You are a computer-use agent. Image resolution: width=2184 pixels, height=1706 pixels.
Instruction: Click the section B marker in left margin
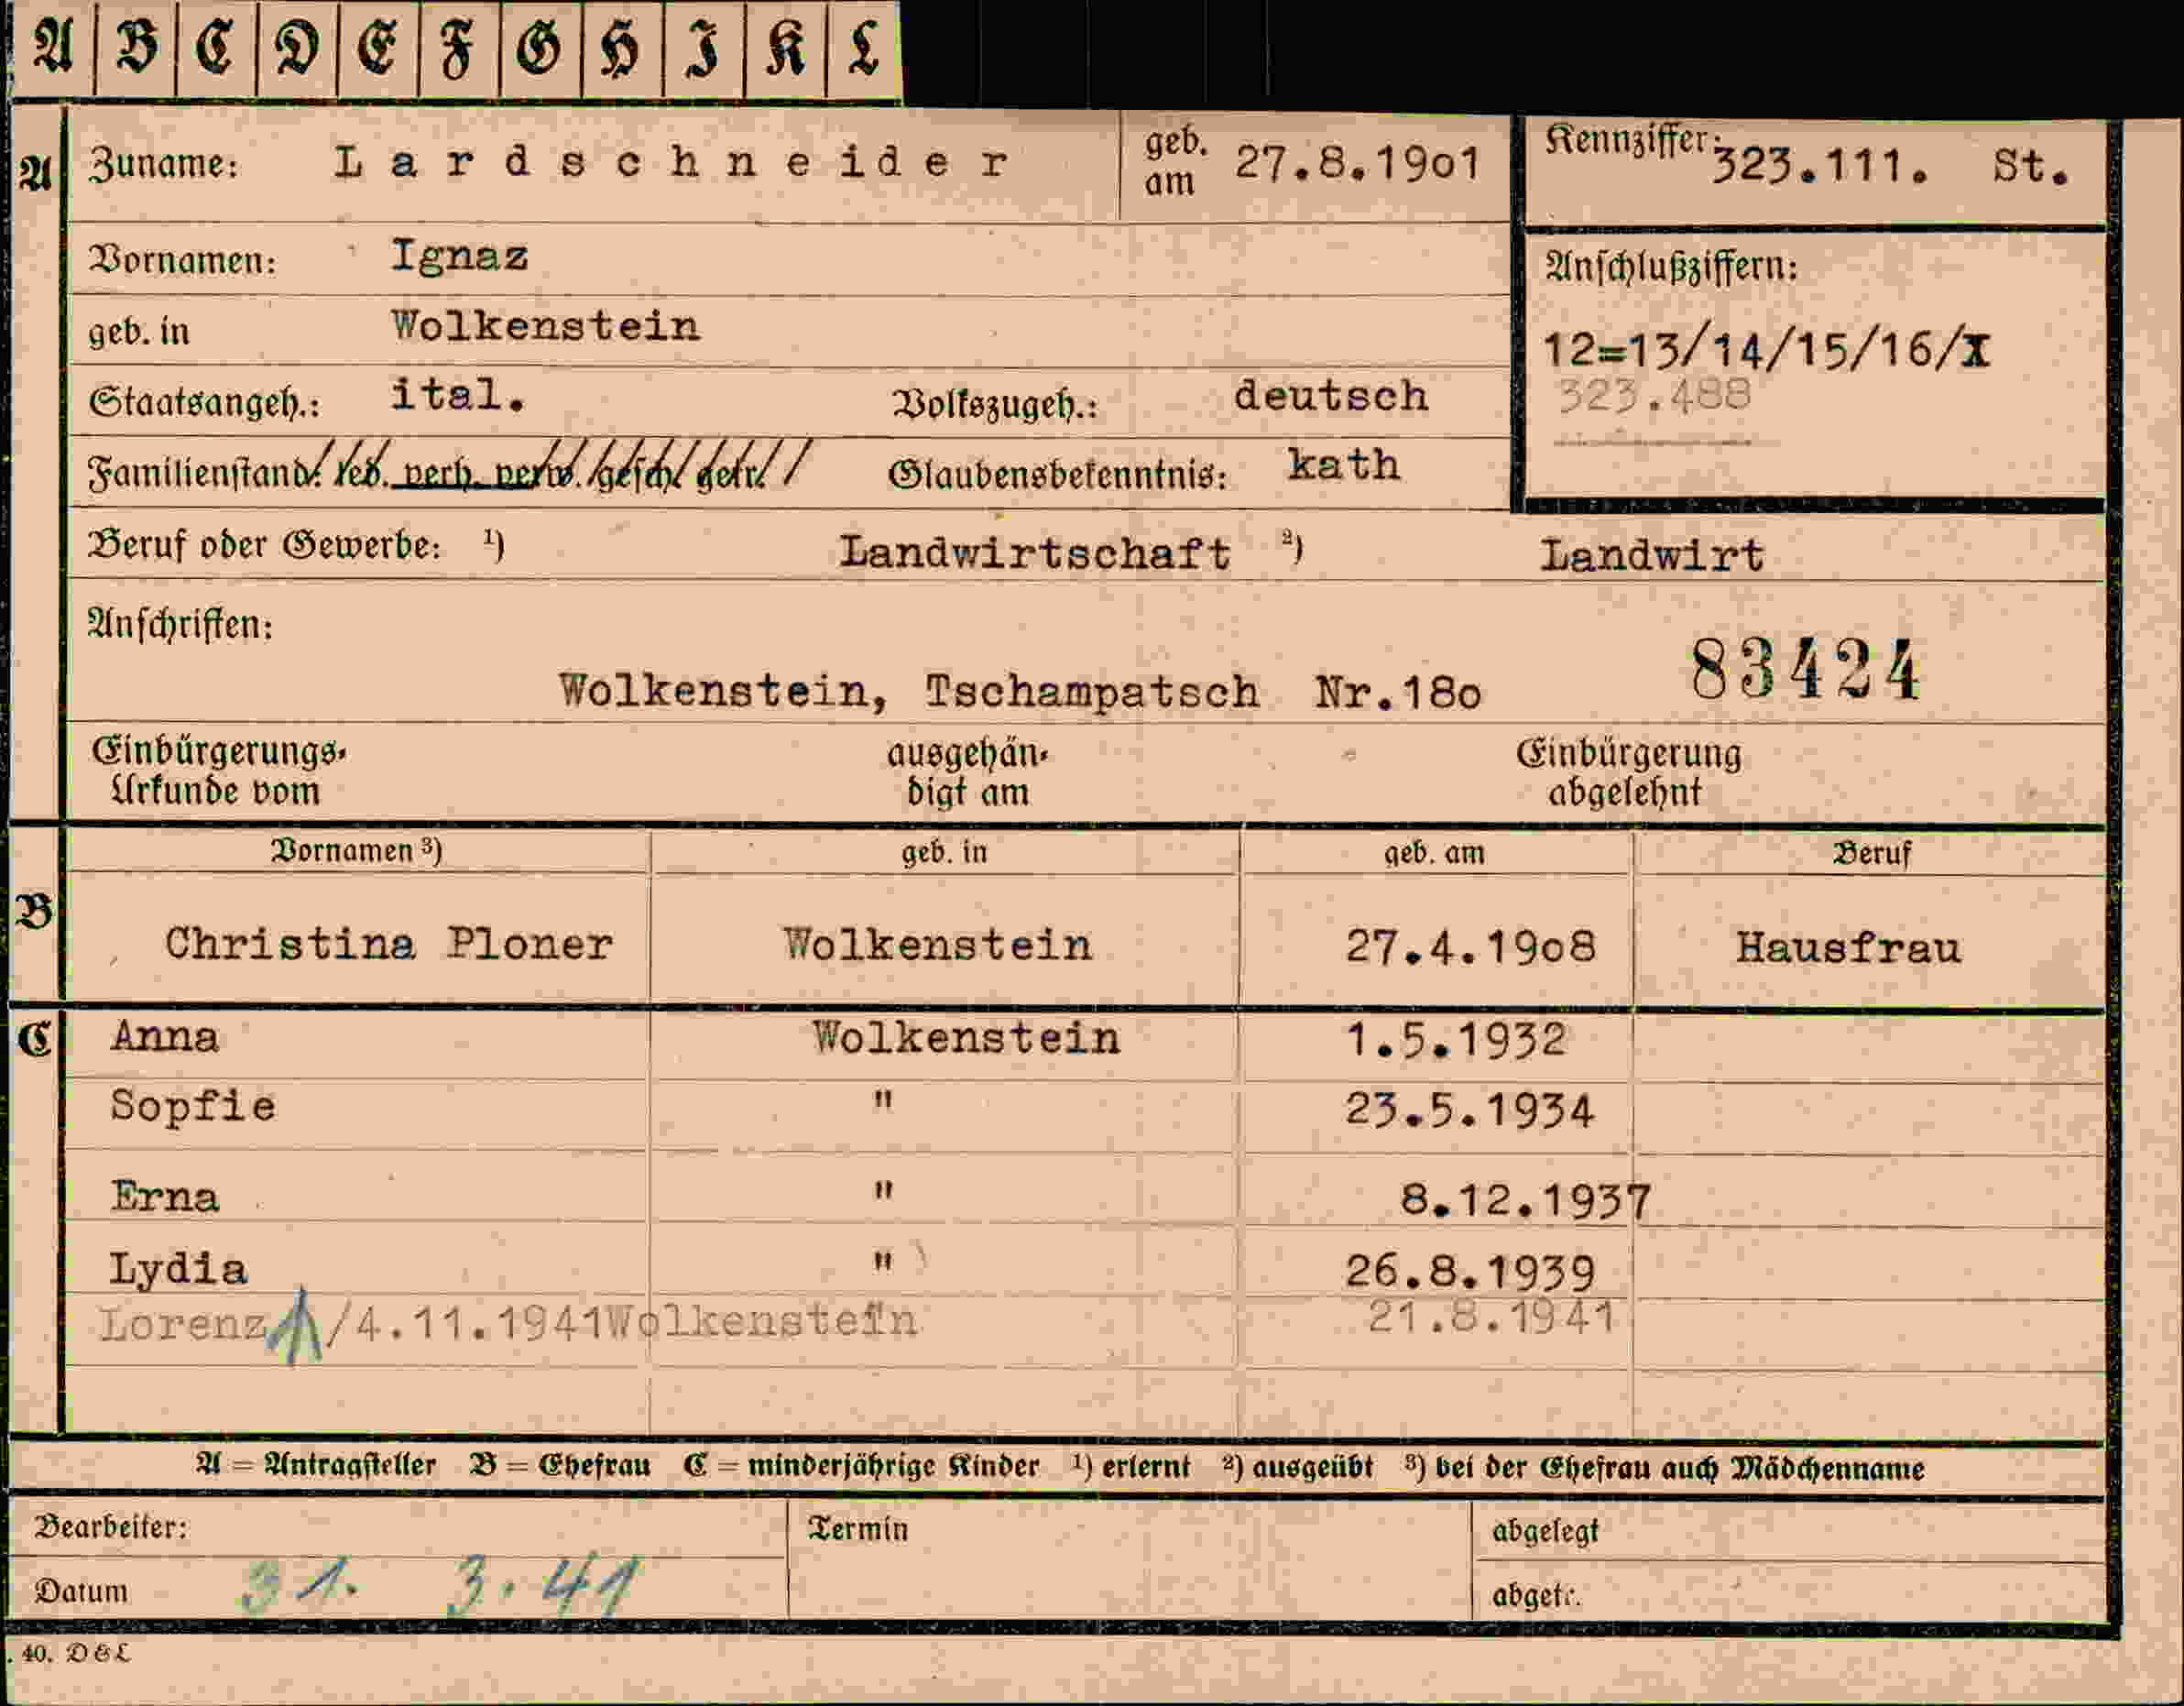[34, 912]
